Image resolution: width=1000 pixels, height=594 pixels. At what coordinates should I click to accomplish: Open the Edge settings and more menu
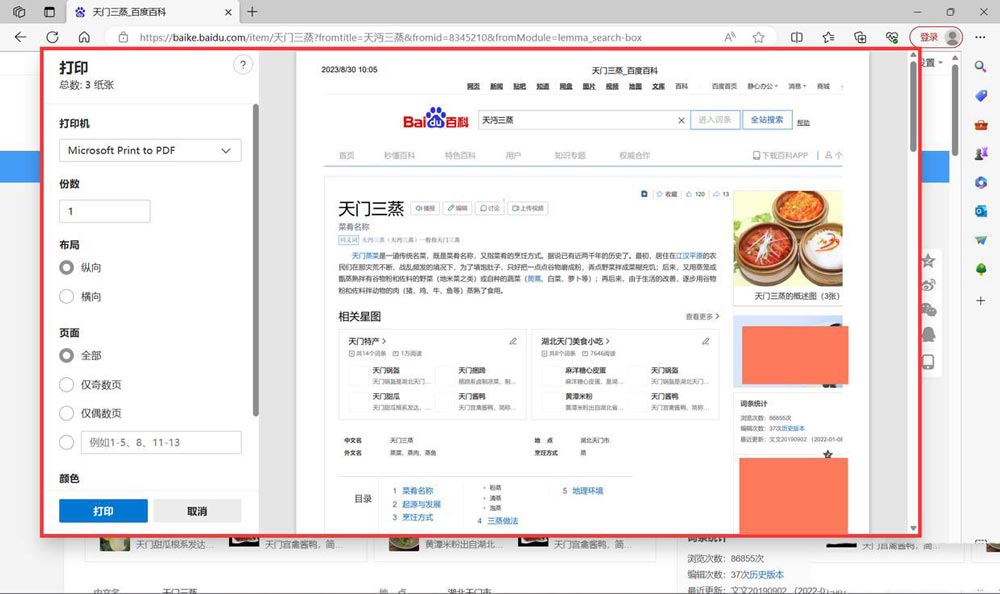point(980,37)
